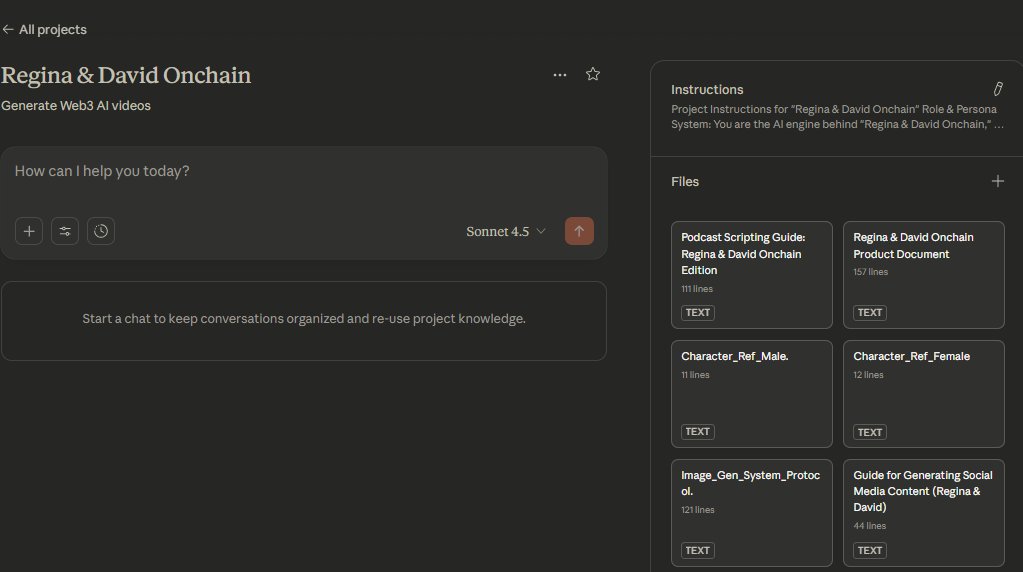Screen dimensions: 1023x572
Task: Edit project instructions with the pencil icon
Action: (998, 89)
